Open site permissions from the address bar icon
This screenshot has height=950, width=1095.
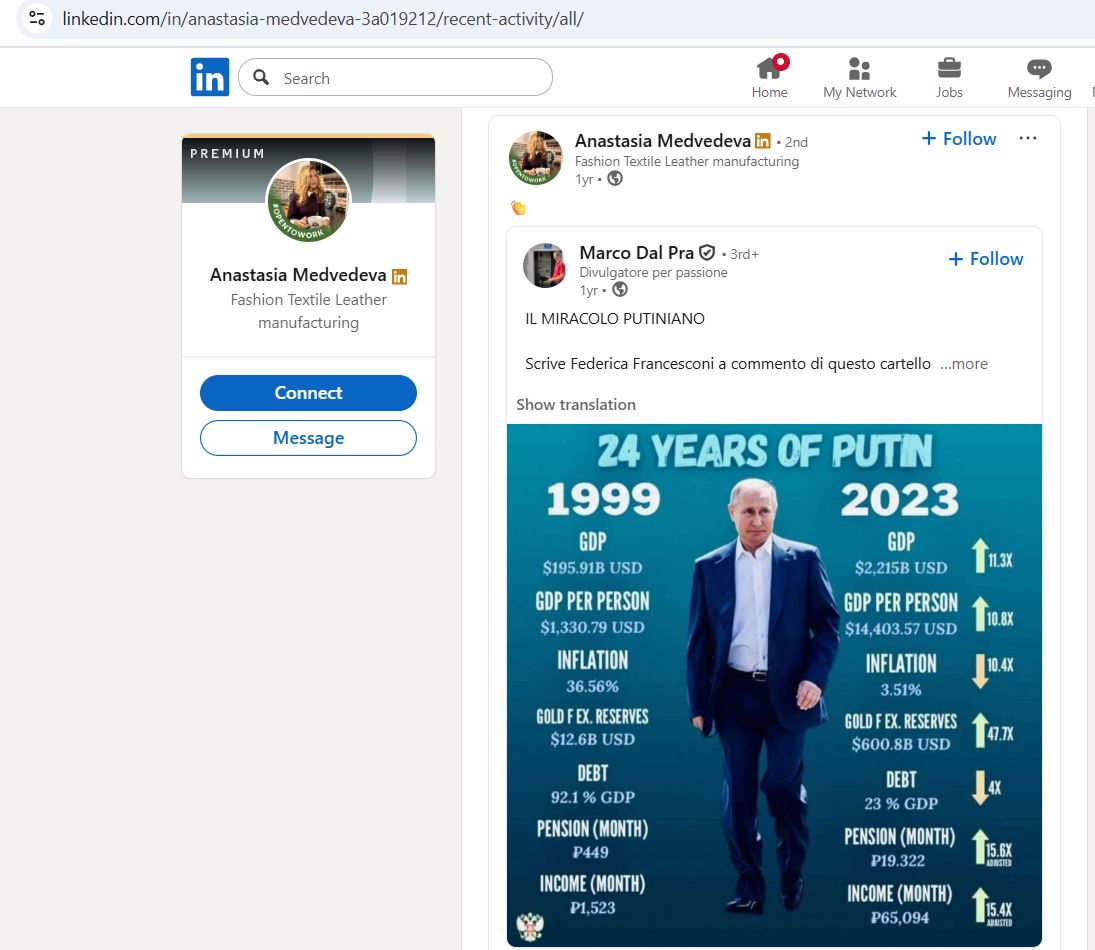tap(36, 17)
